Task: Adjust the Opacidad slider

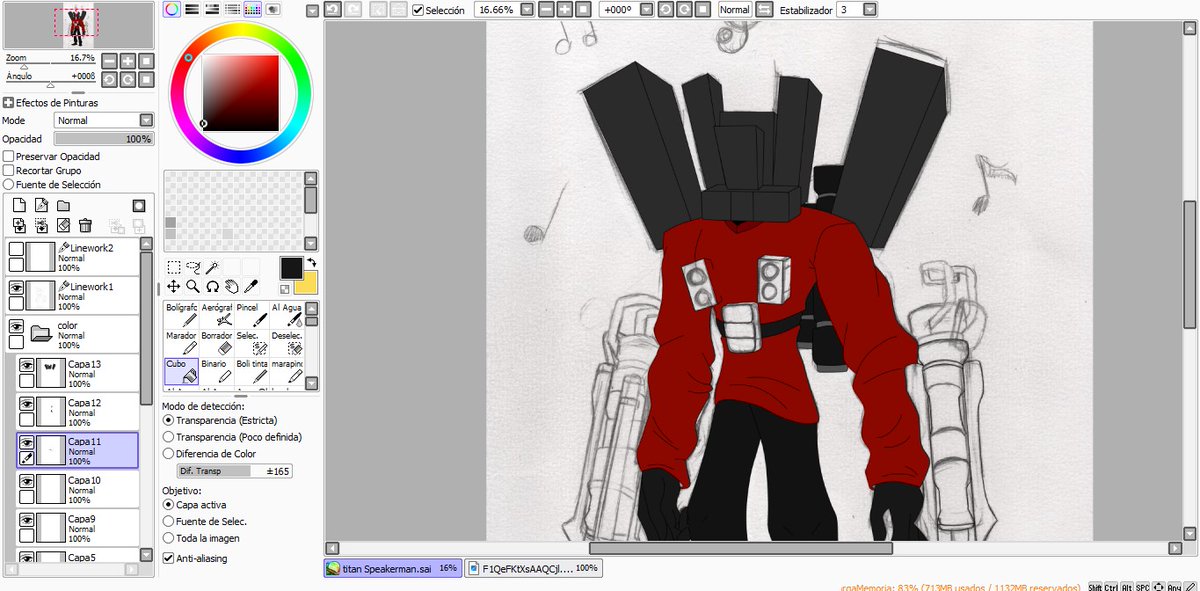Action: coord(103,139)
